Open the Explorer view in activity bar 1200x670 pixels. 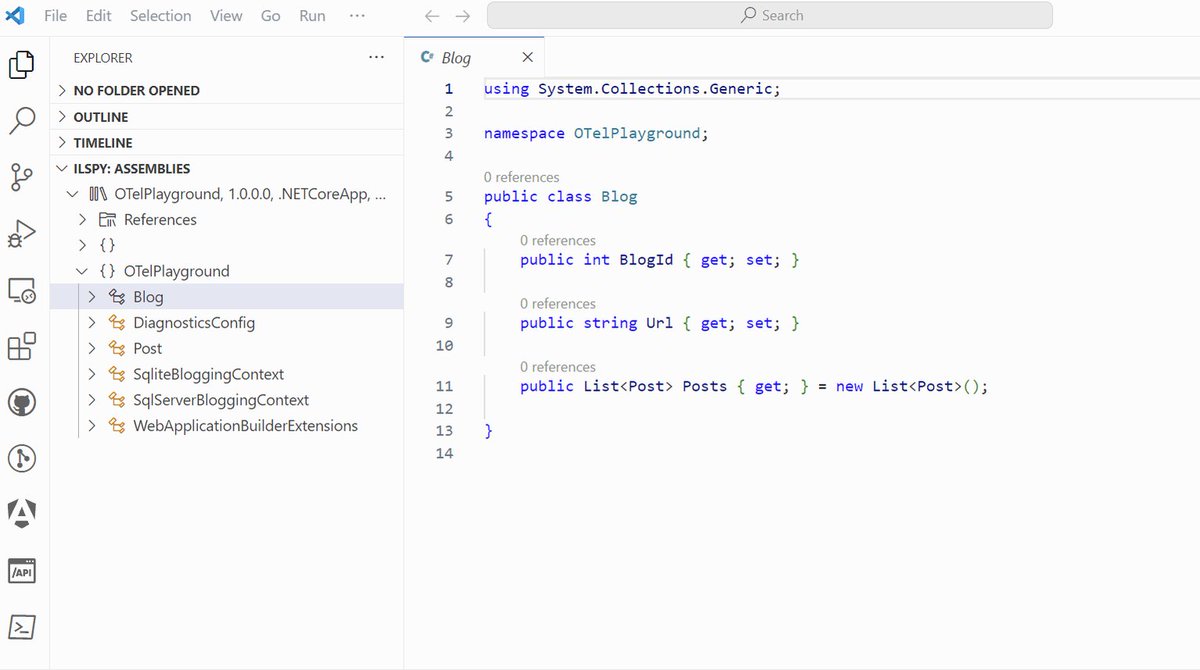(22, 65)
